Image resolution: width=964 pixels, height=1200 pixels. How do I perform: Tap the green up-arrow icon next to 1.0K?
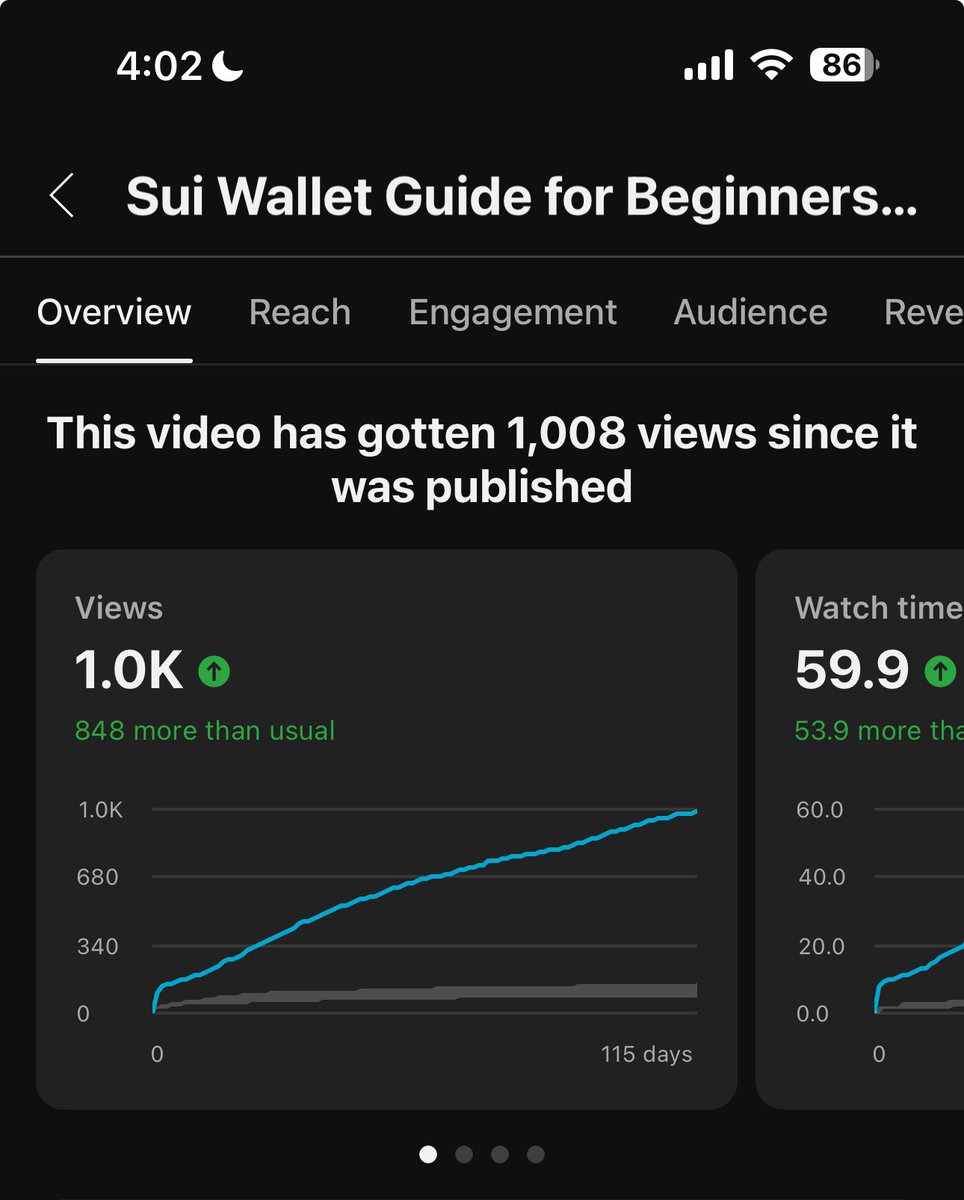(214, 671)
